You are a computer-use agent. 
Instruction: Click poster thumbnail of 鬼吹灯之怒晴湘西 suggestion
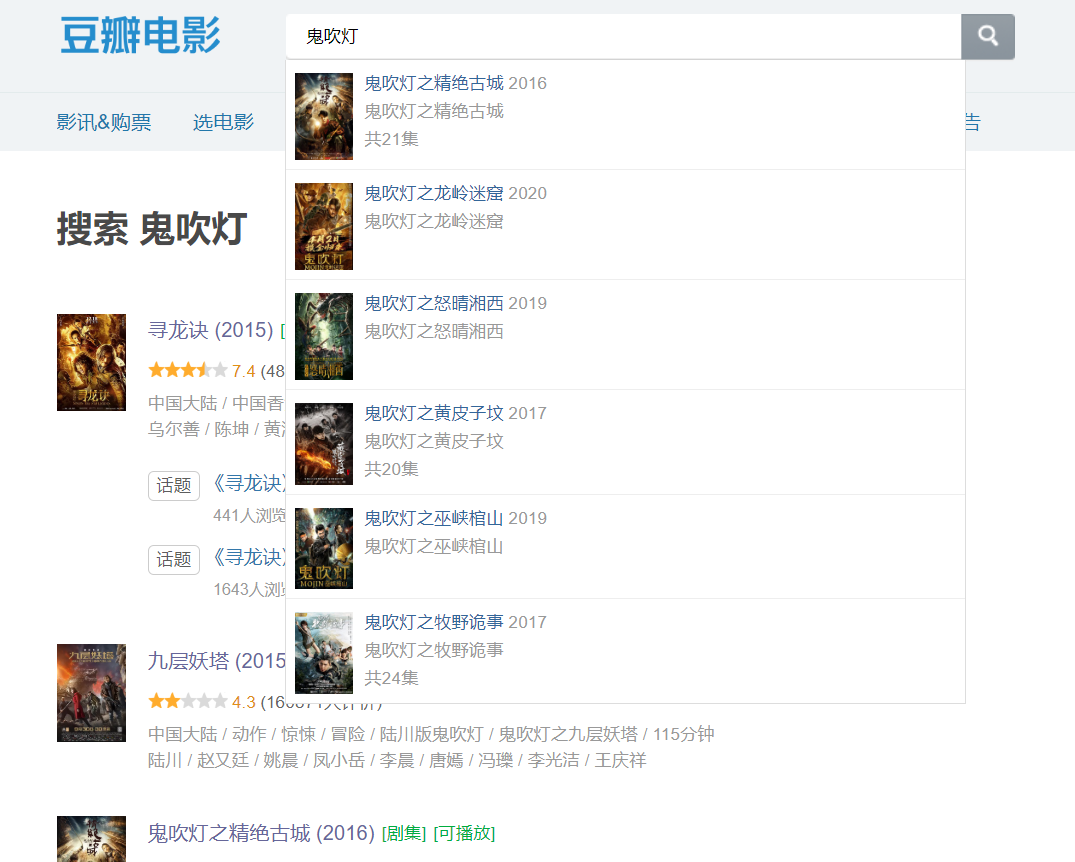click(x=324, y=336)
